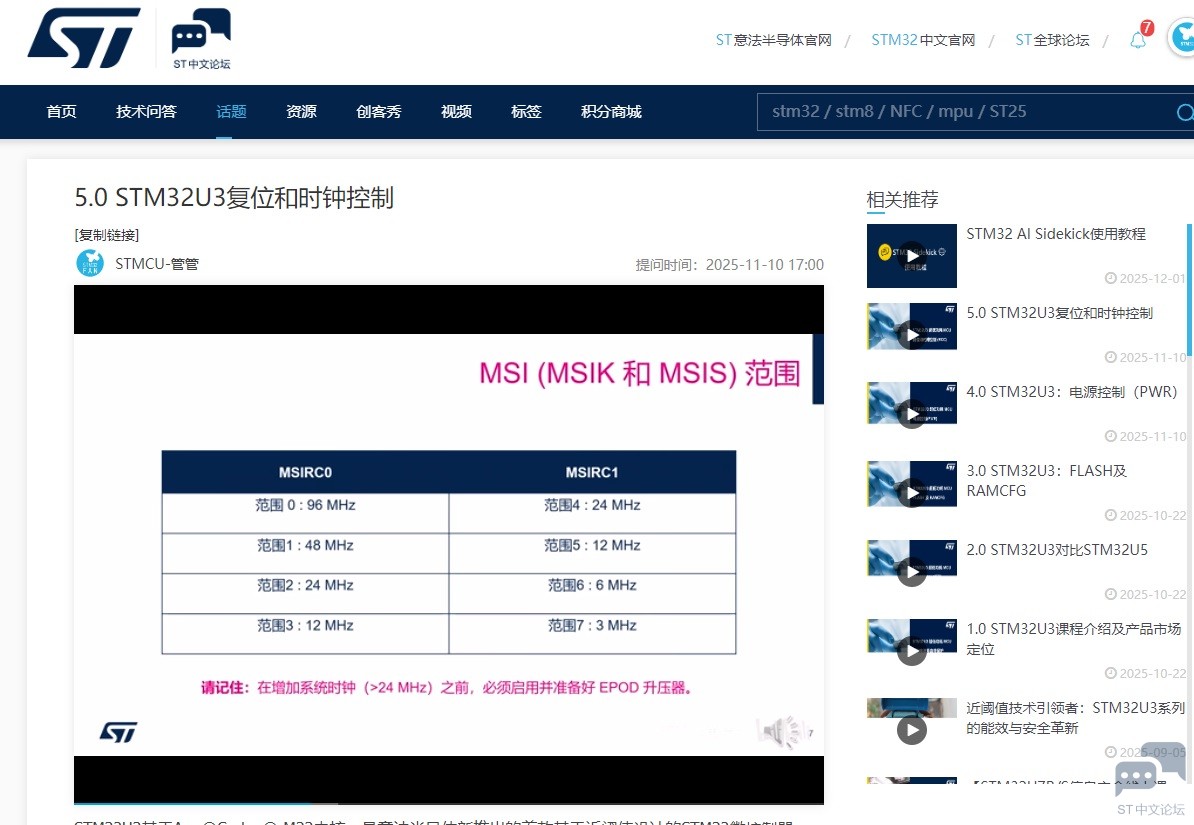Visit the ST全球论坛 link
The image size is (1194, 825).
pos(1052,40)
